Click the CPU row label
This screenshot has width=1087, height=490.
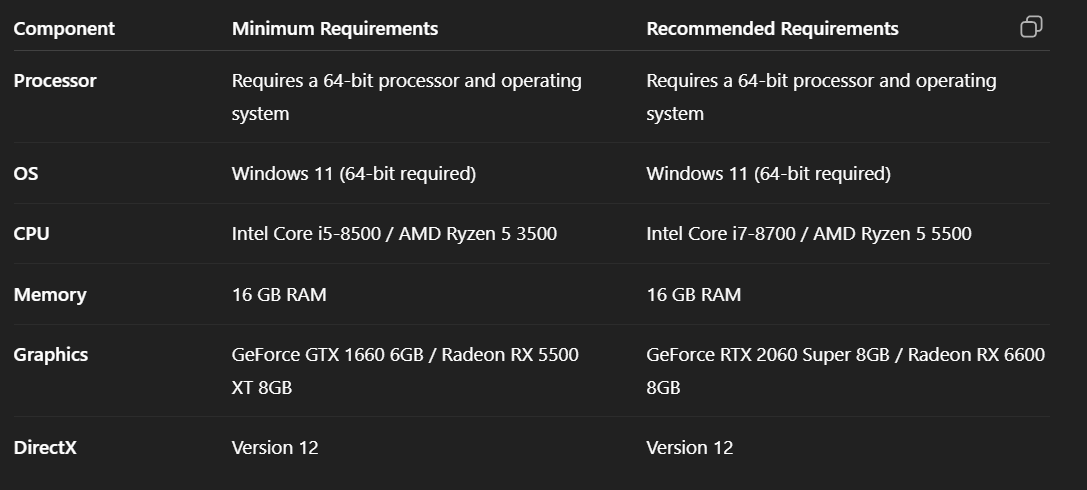click(x=31, y=234)
